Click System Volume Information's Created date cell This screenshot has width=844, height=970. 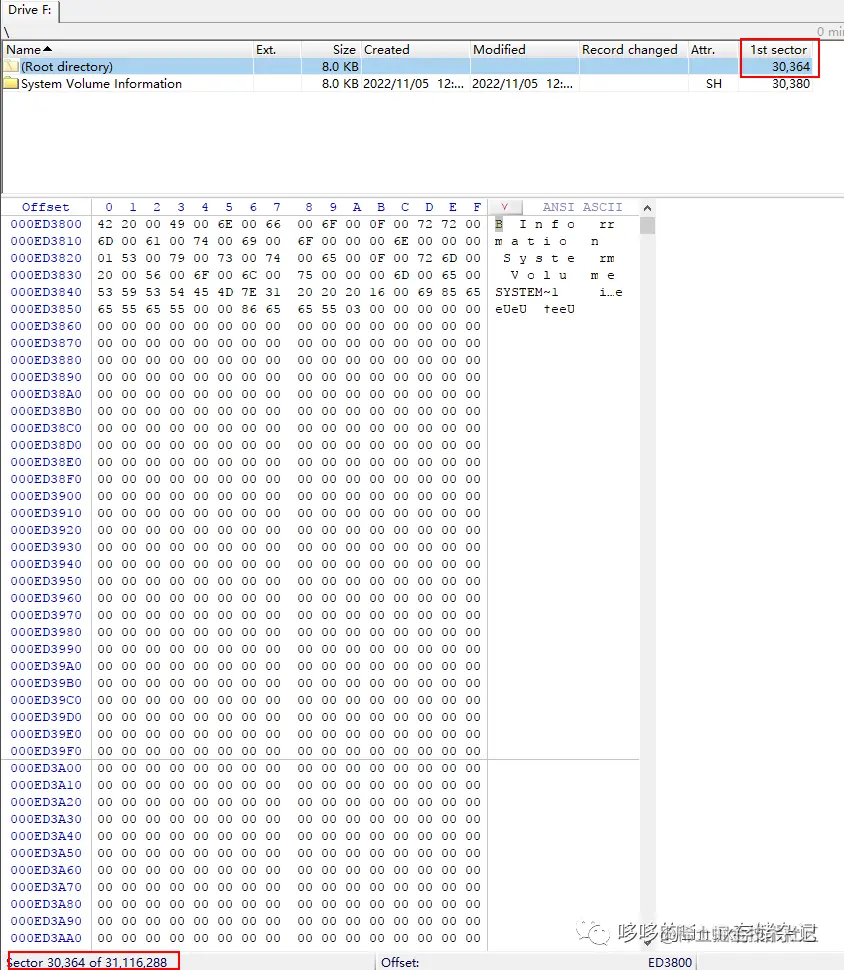point(413,84)
